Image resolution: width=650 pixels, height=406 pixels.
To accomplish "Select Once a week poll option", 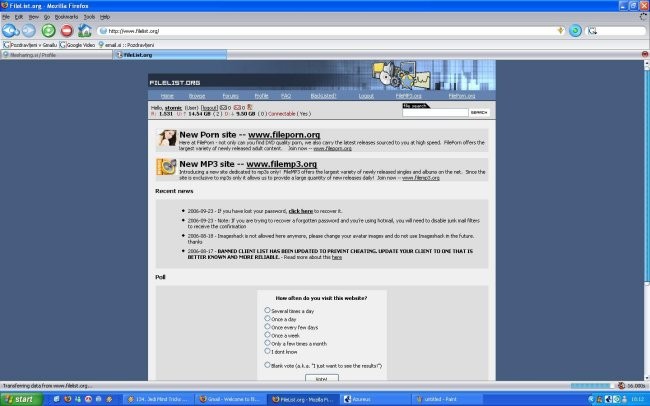I will tap(267, 335).
